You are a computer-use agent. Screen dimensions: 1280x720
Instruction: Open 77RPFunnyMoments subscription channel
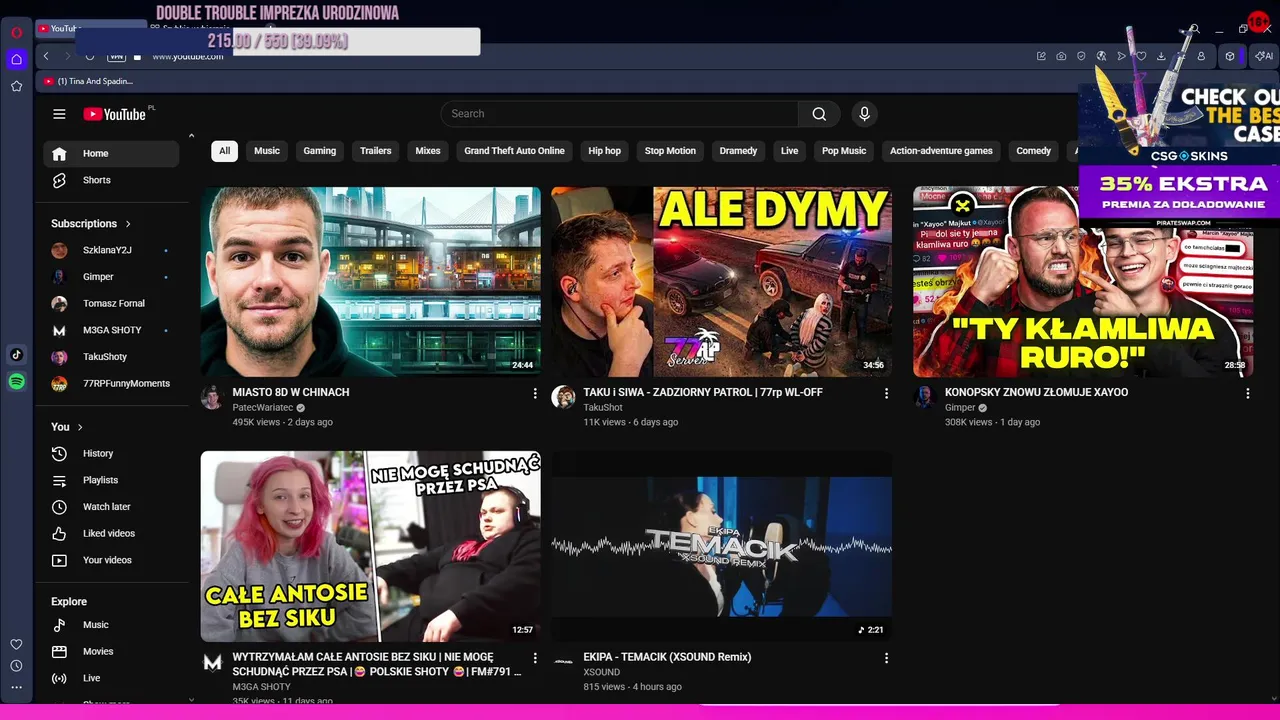point(111,384)
